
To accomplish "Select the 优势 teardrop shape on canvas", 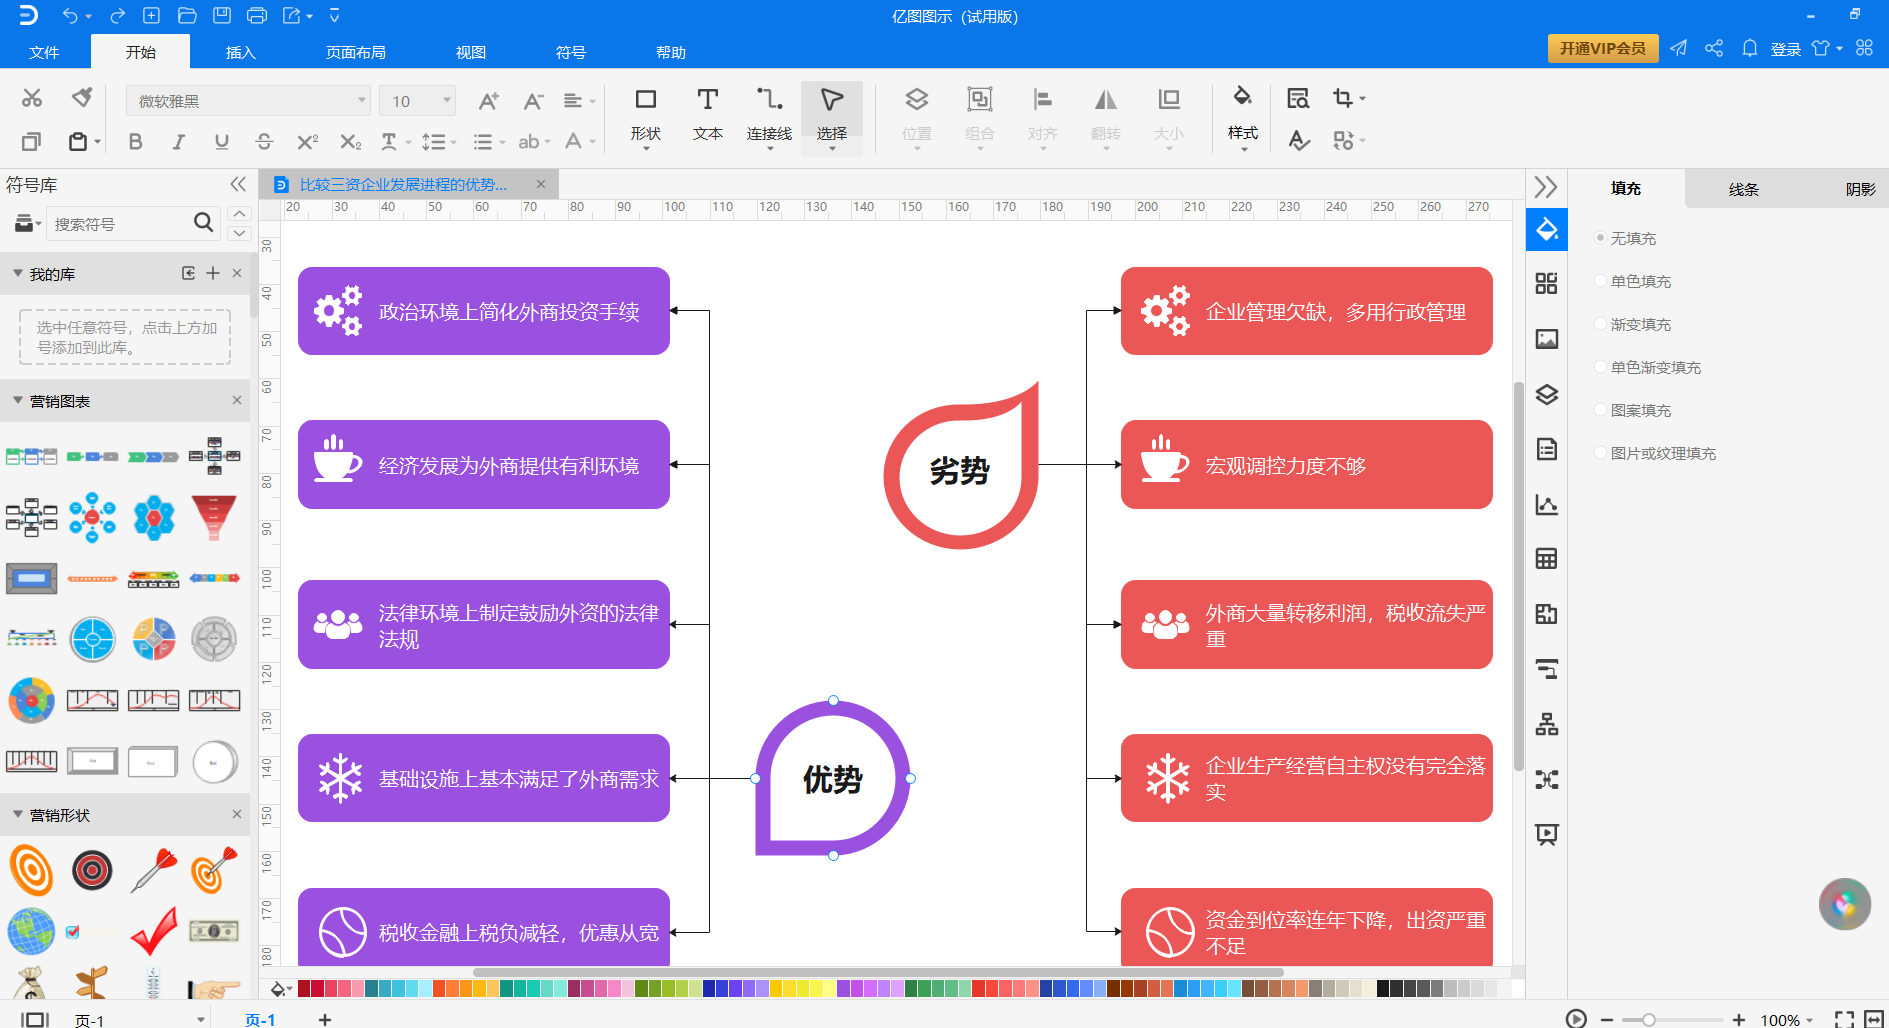I will pos(832,778).
